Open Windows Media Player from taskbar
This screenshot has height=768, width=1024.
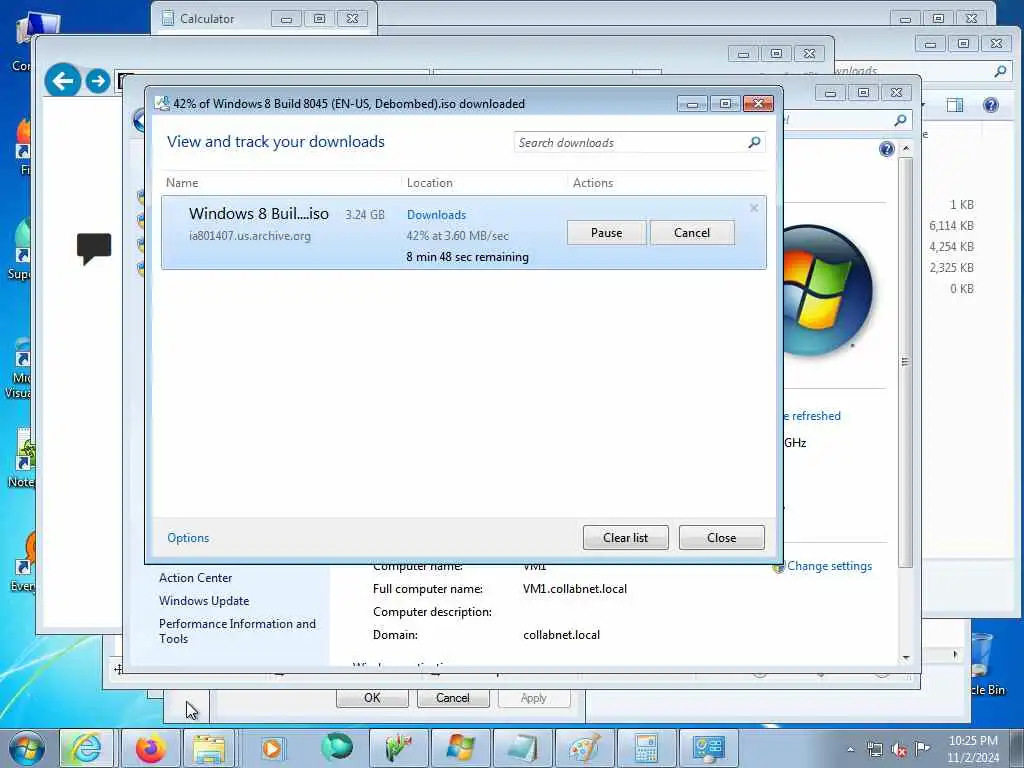pos(272,748)
